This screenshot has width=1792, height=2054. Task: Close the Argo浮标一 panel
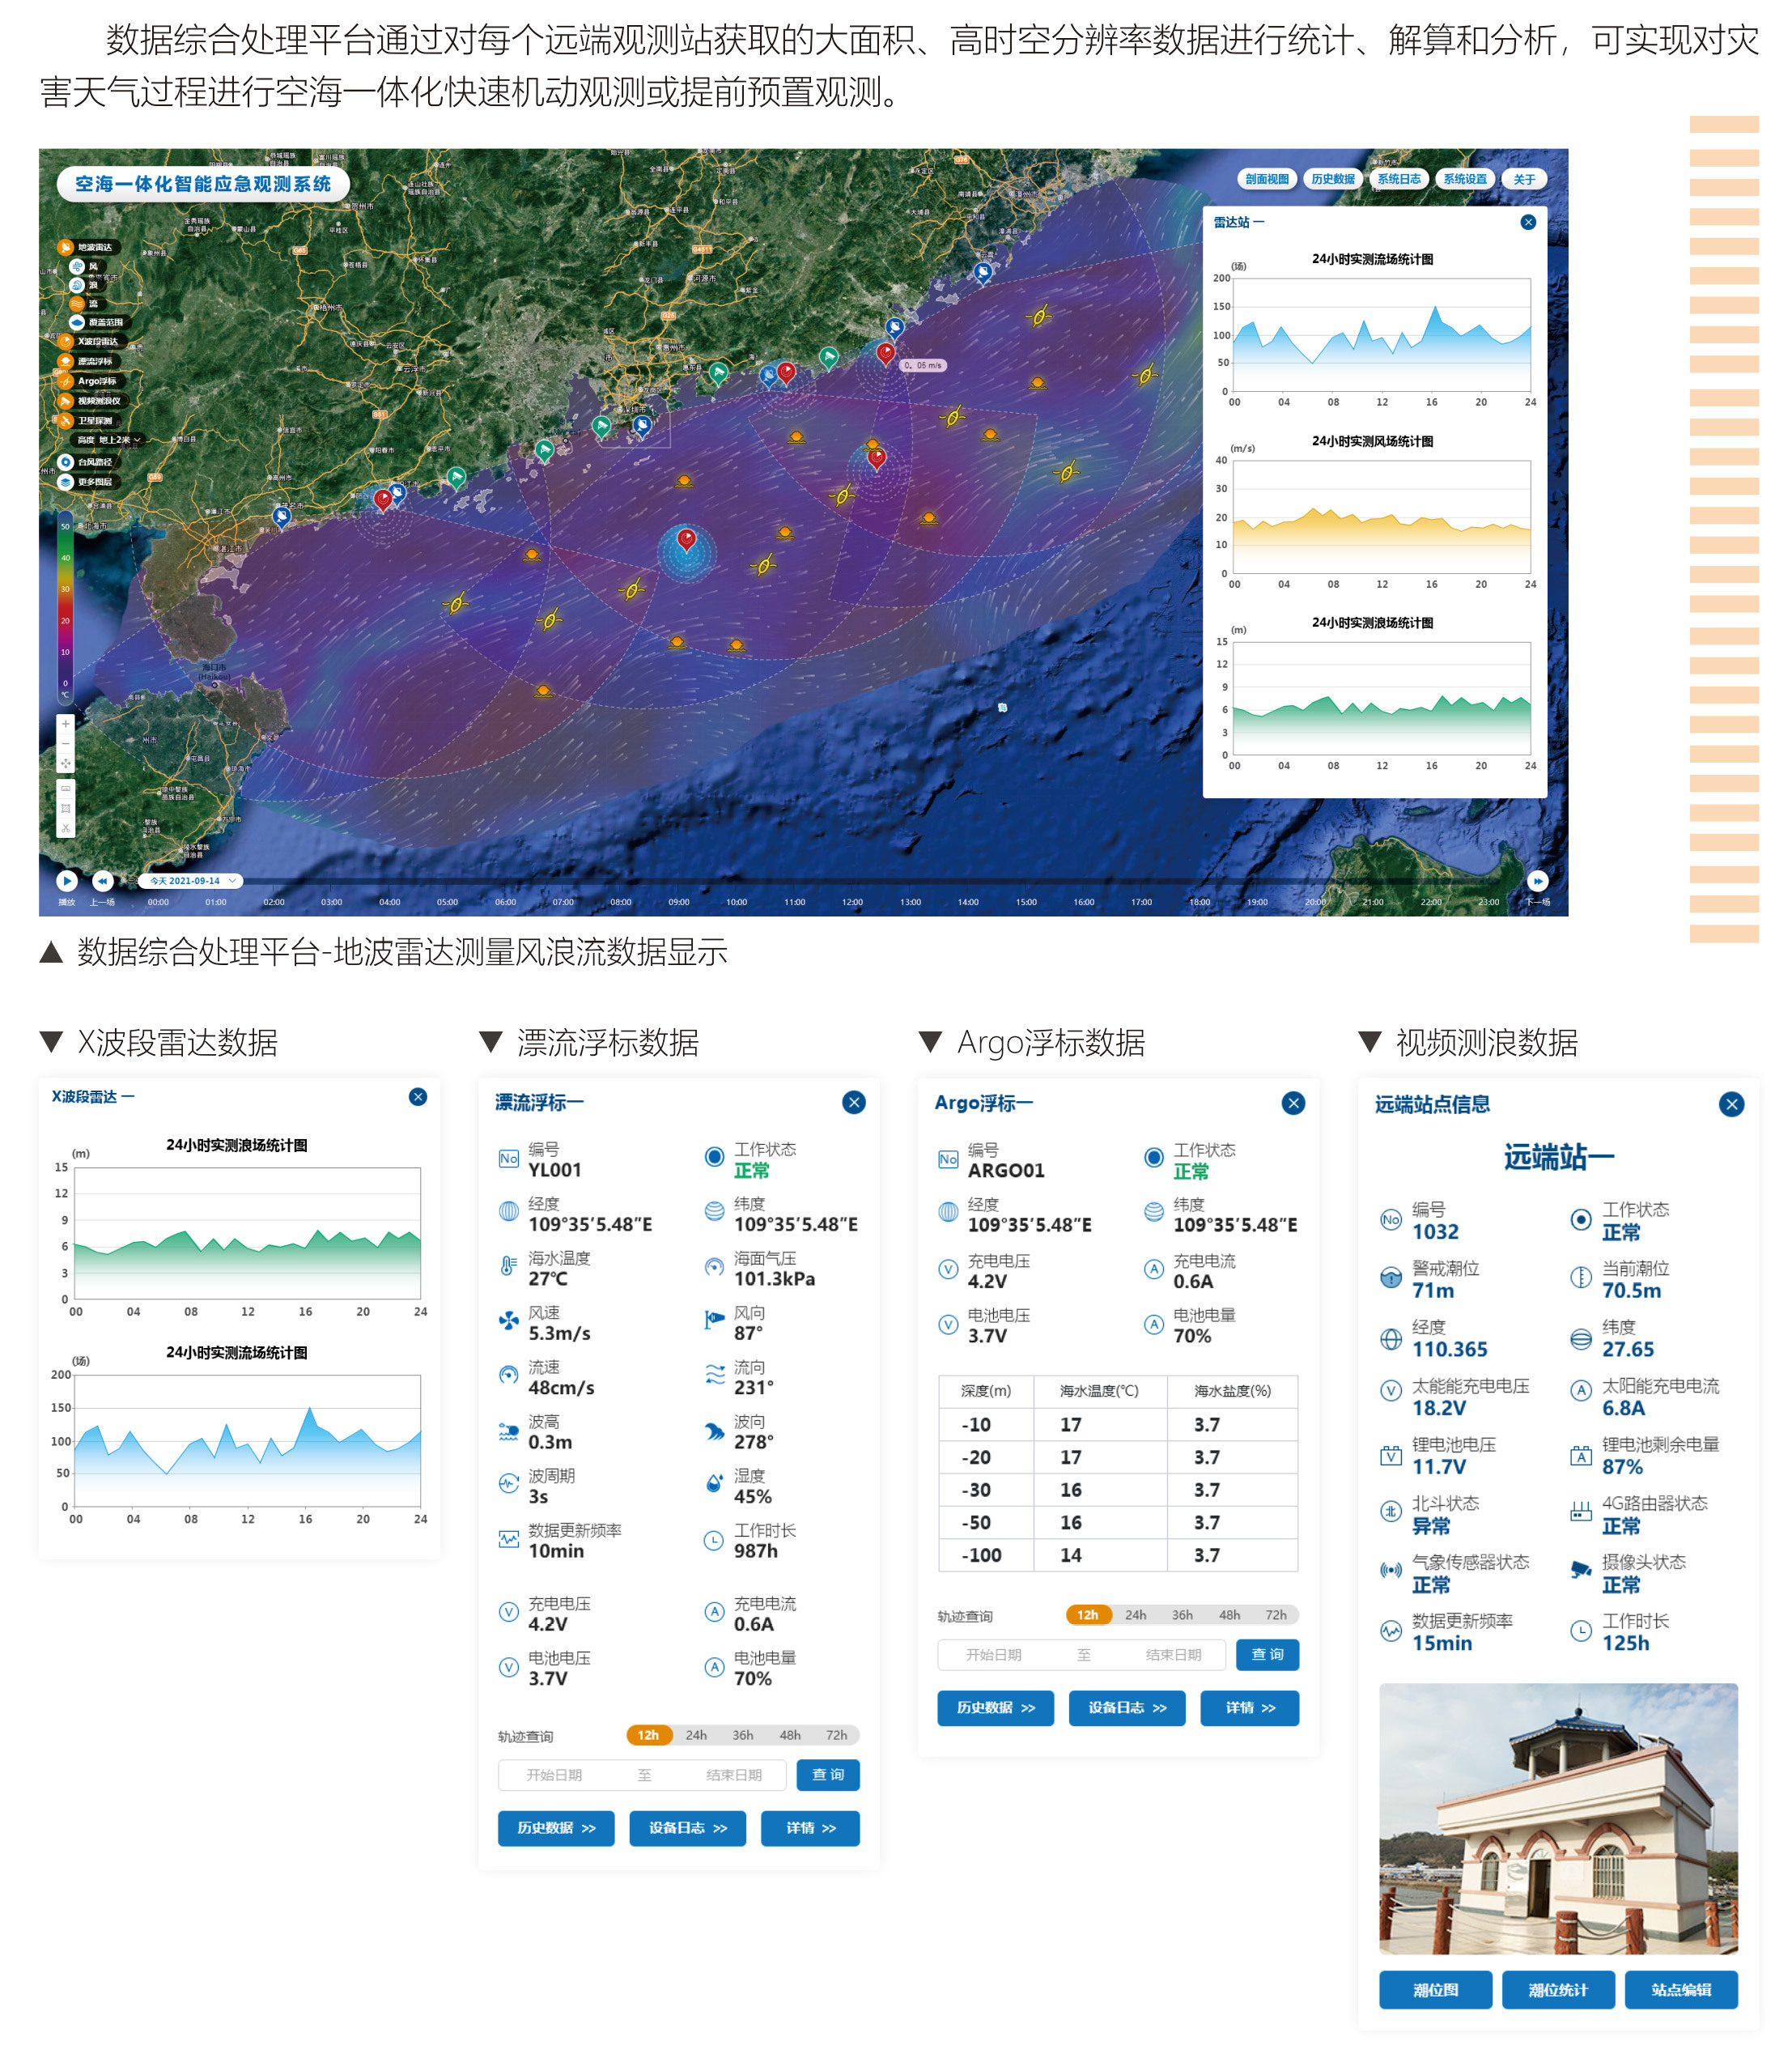click(x=1294, y=1103)
